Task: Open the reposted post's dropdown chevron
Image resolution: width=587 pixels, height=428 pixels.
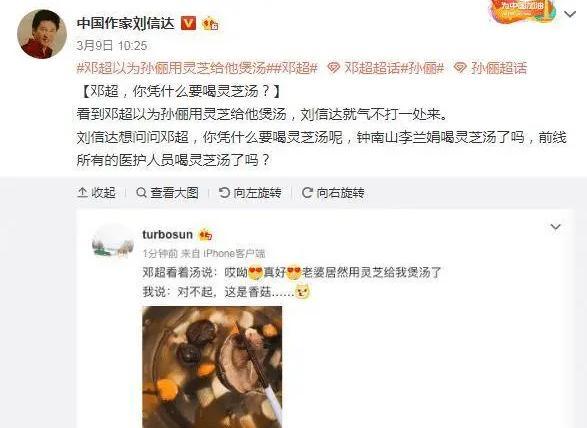Action: coord(556,227)
